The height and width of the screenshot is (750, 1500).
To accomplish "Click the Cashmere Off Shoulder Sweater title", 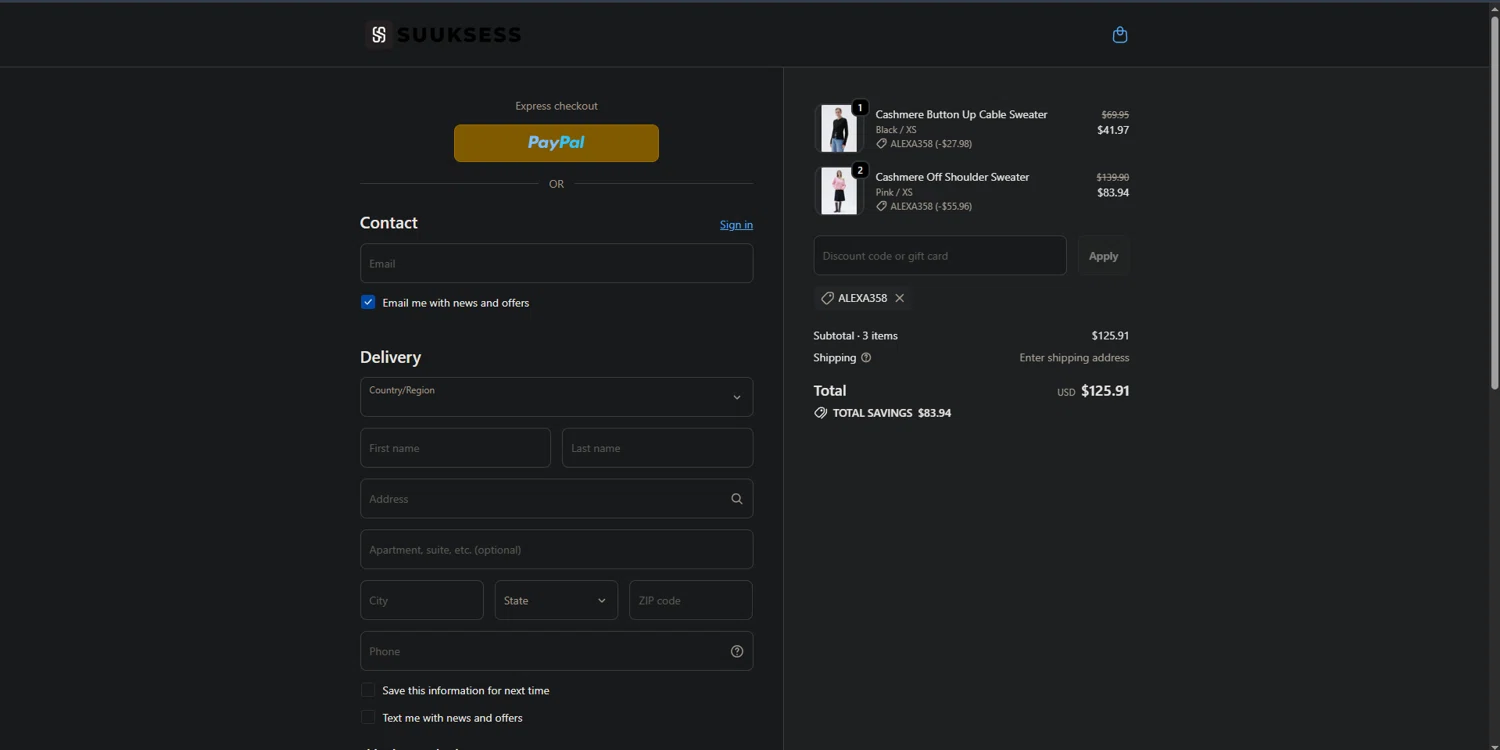I will pyautogui.click(x=952, y=177).
